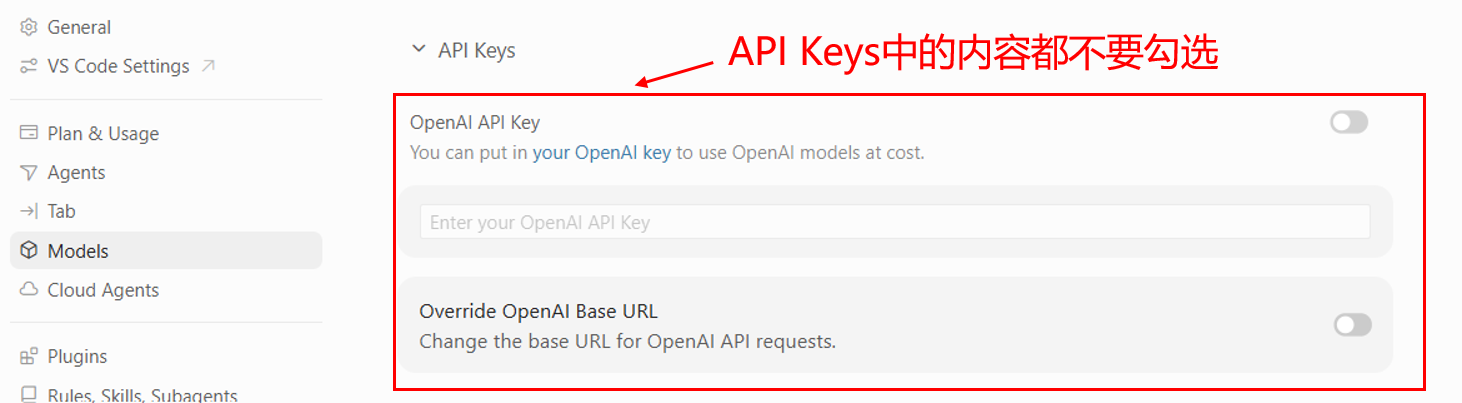
Task: Click the Plan & Usage card icon
Action: [29, 133]
